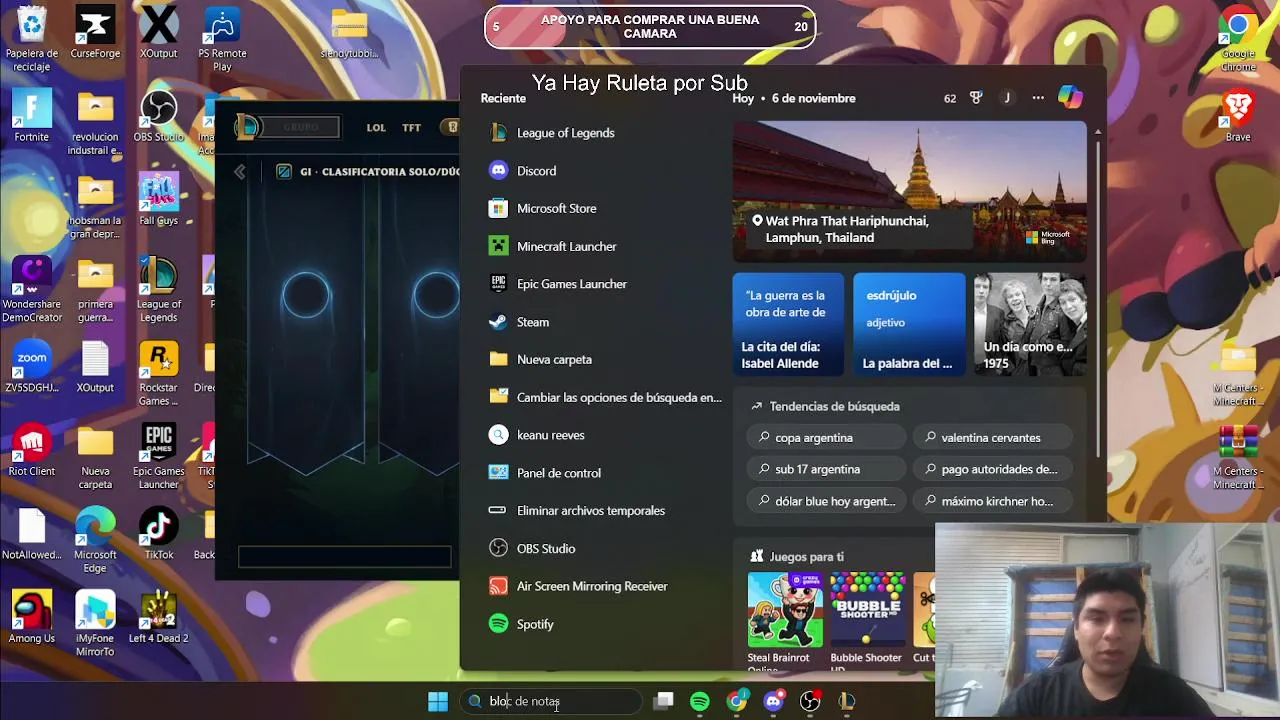Click the taskbar search box
The height and width of the screenshot is (720, 1280).
550,702
